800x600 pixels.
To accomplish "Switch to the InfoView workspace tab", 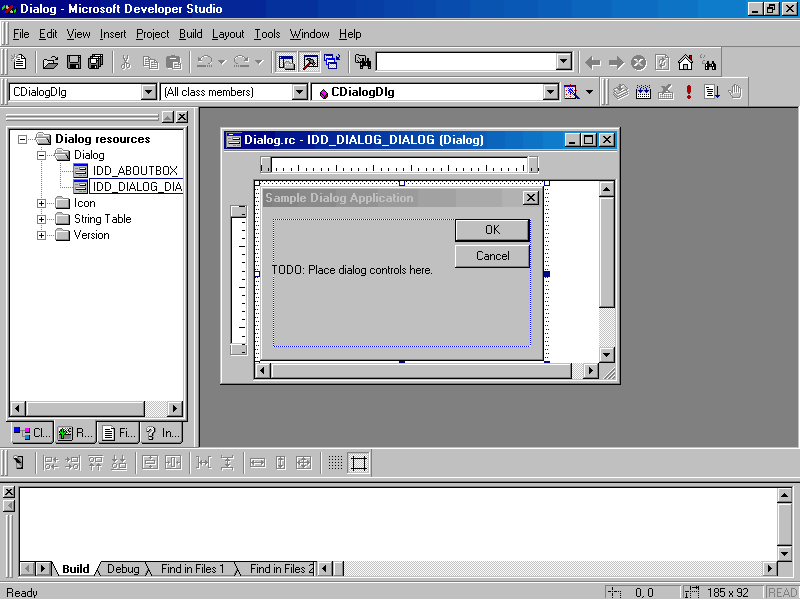I will point(162,433).
